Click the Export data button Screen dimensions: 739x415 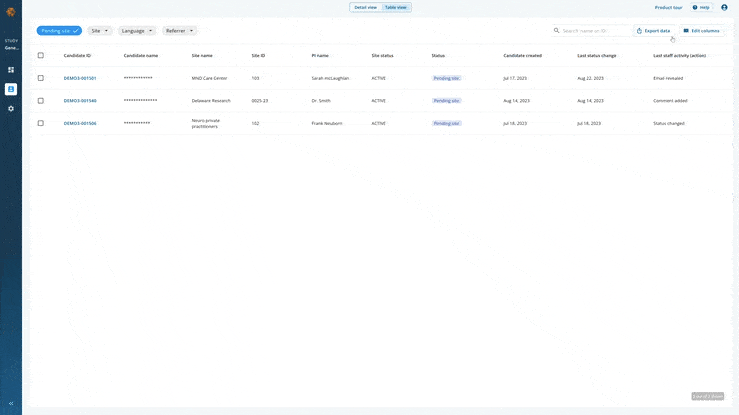(x=653, y=31)
